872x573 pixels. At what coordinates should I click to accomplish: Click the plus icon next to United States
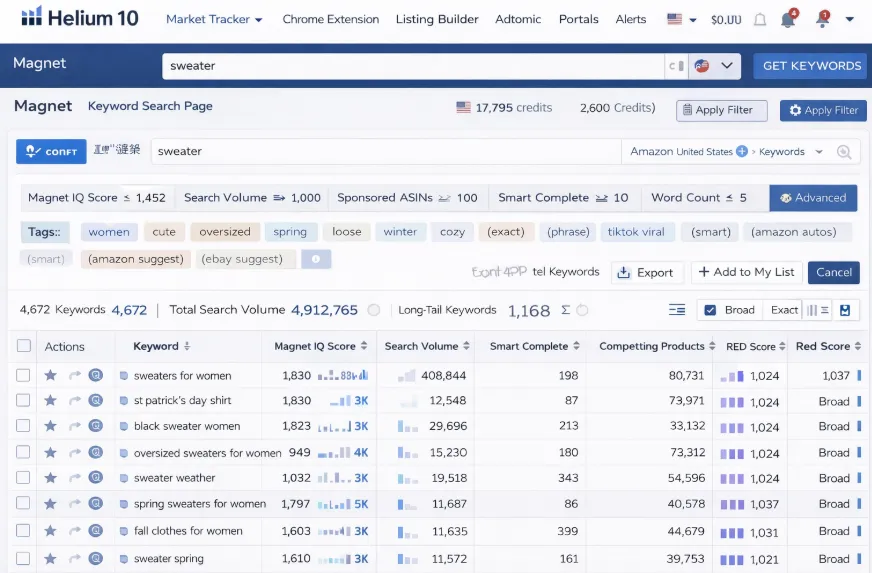click(x=742, y=151)
